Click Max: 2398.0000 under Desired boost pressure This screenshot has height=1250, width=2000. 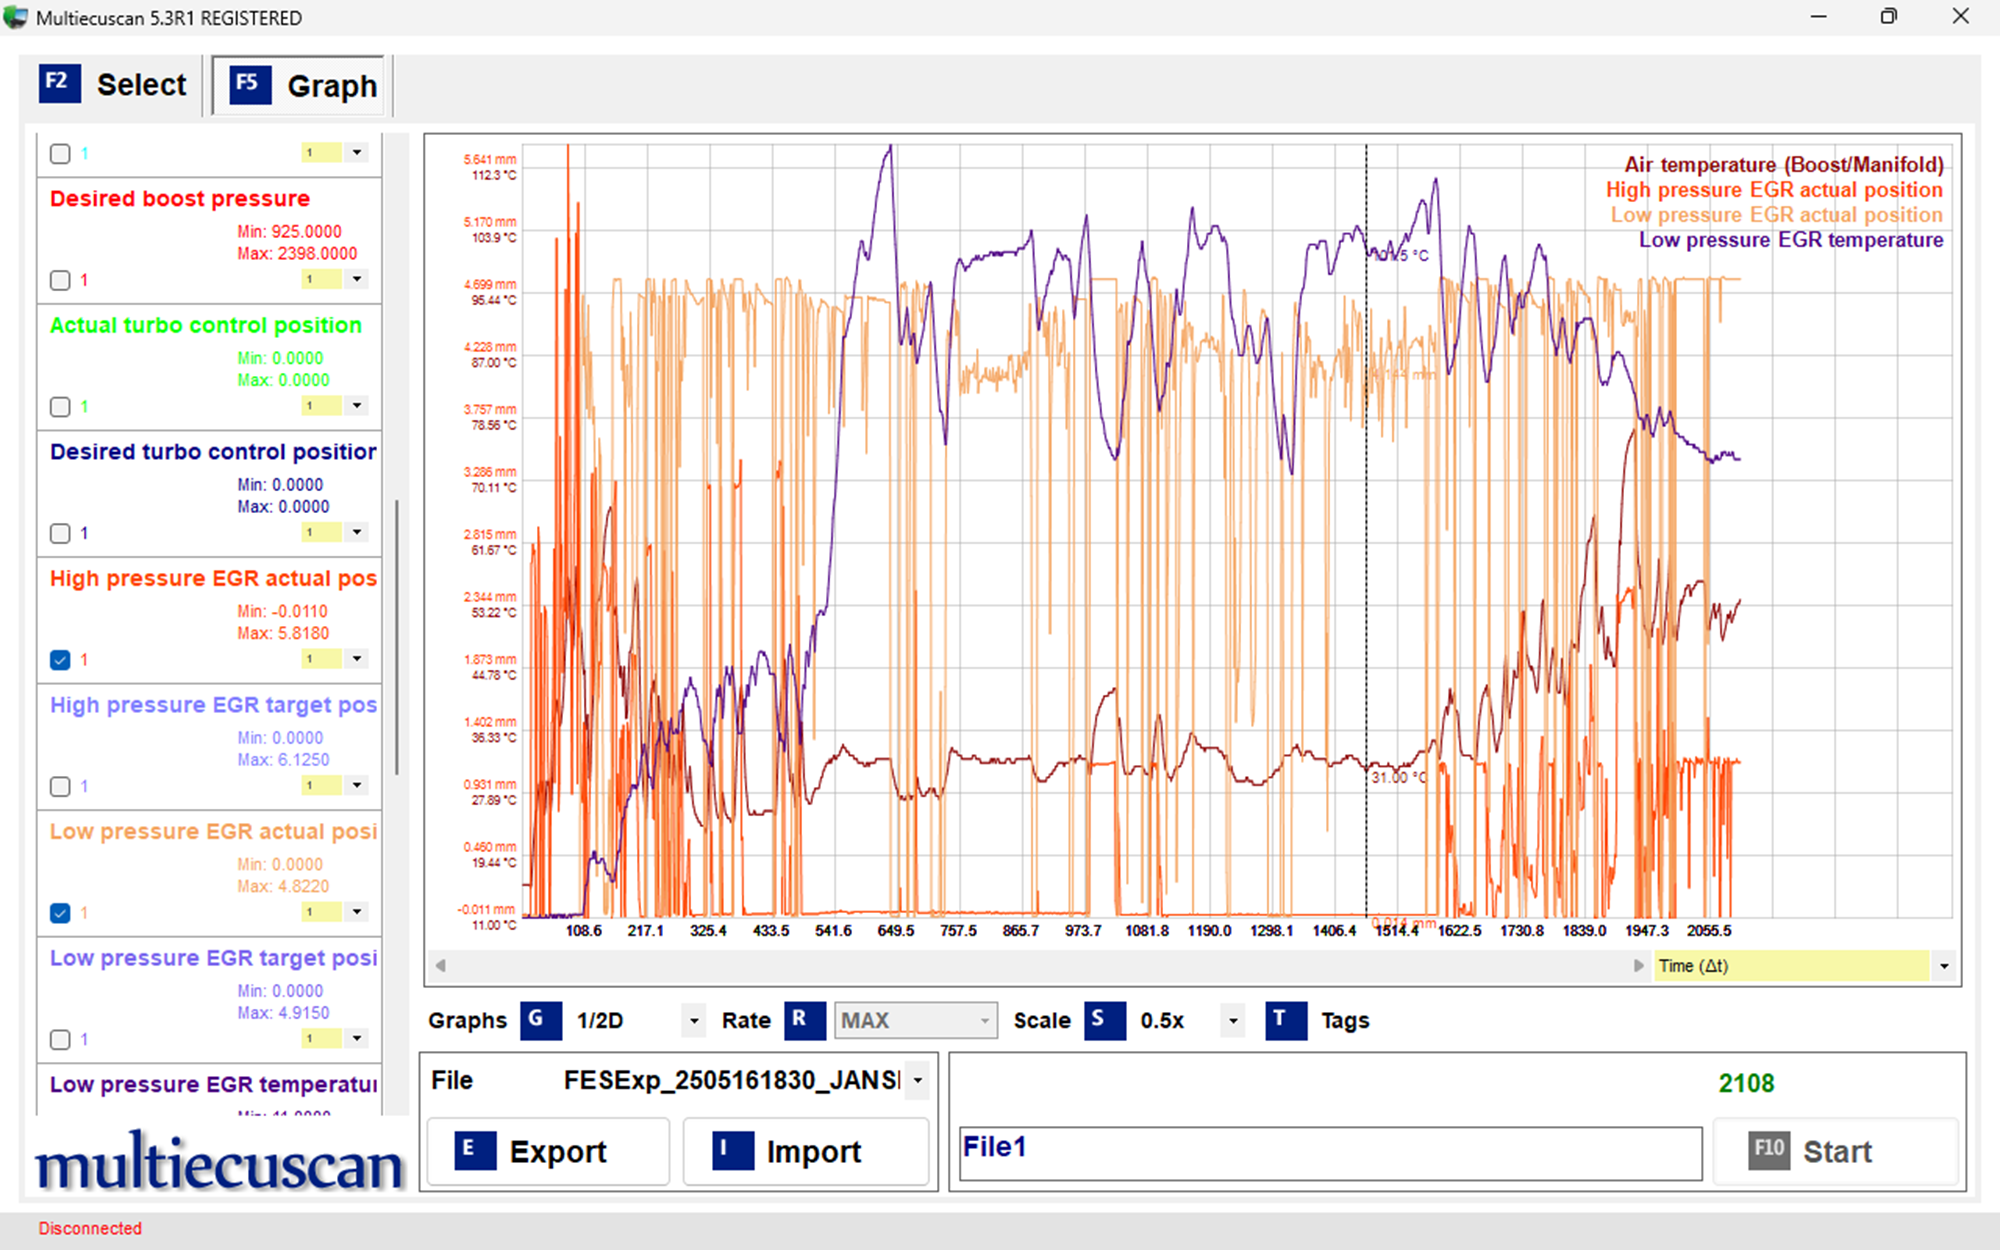point(297,254)
